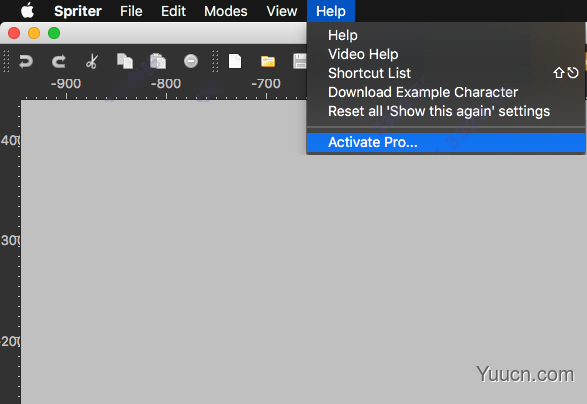
Task: Click the -900 mark on horizontal ruler
Action: pos(66,83)
